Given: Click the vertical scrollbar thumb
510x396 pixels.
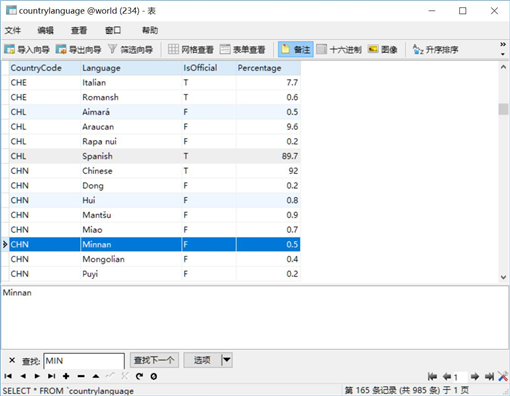Looking at the screenshot, I should tap(503, 109).
